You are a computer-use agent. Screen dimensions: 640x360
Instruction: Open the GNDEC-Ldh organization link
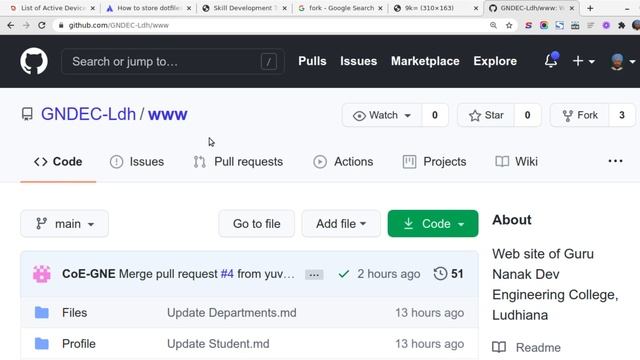88,114
